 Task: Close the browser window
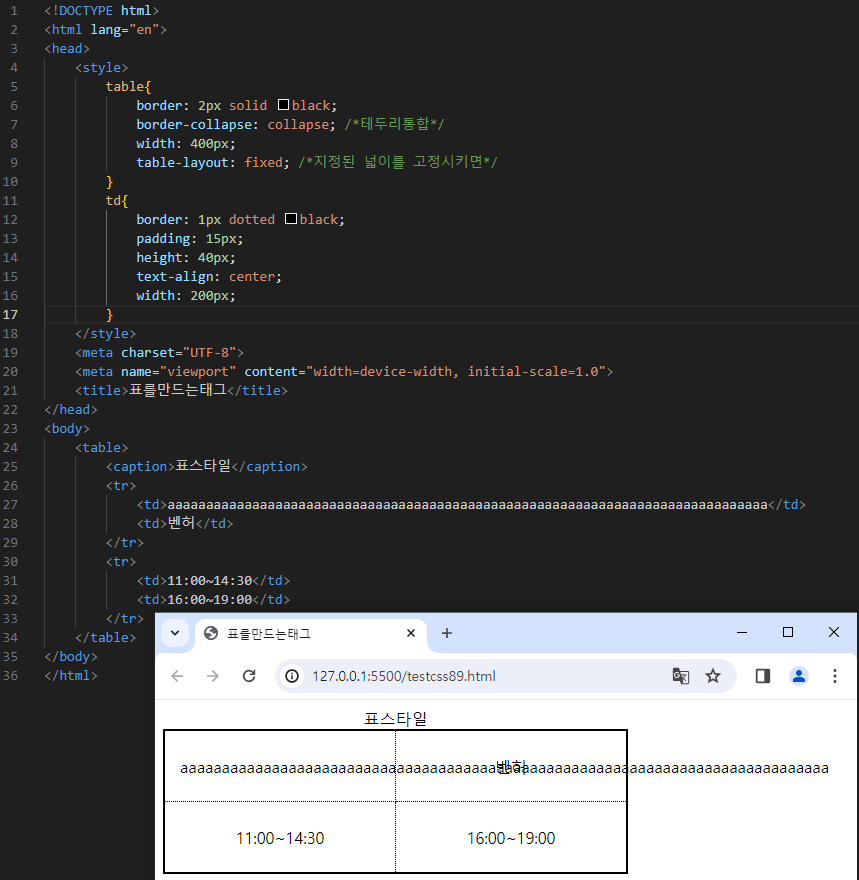click(x=834, y=632)
